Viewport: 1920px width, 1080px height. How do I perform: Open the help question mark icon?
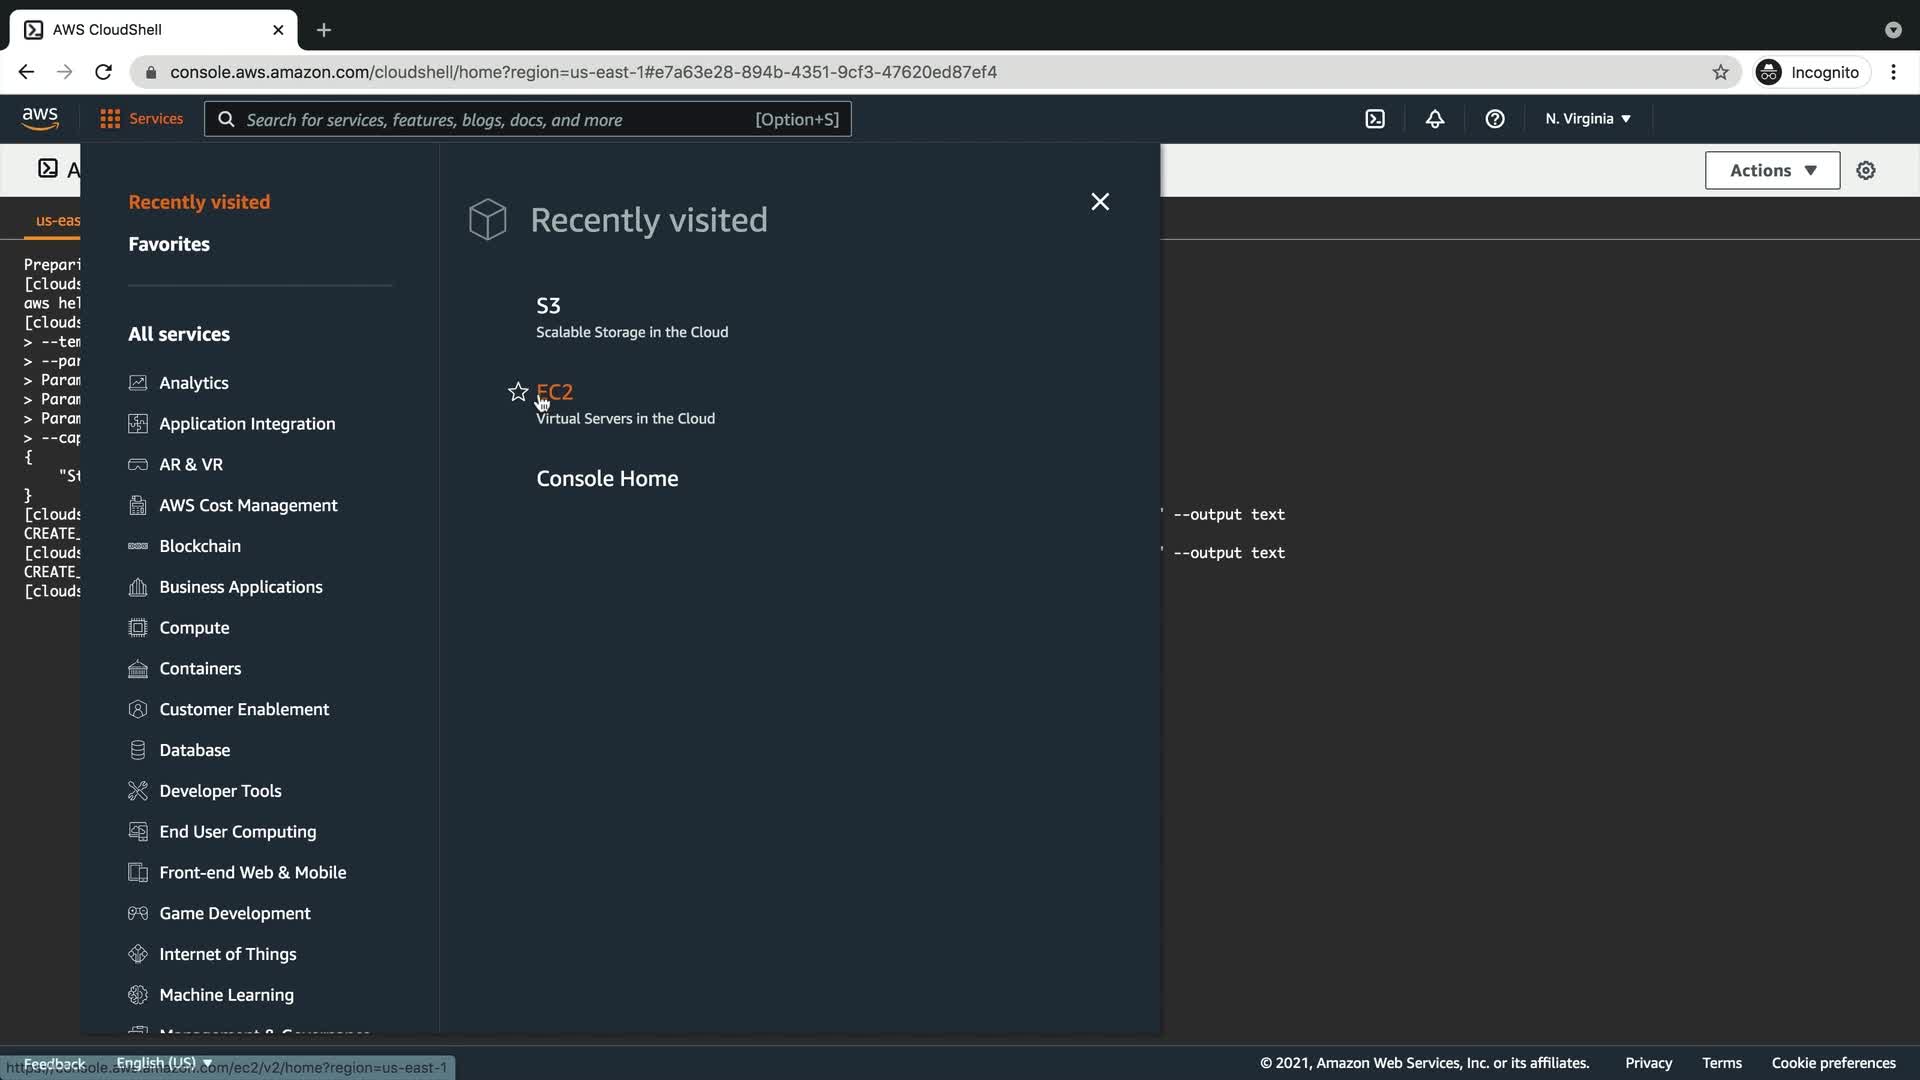pos(1495,119)
